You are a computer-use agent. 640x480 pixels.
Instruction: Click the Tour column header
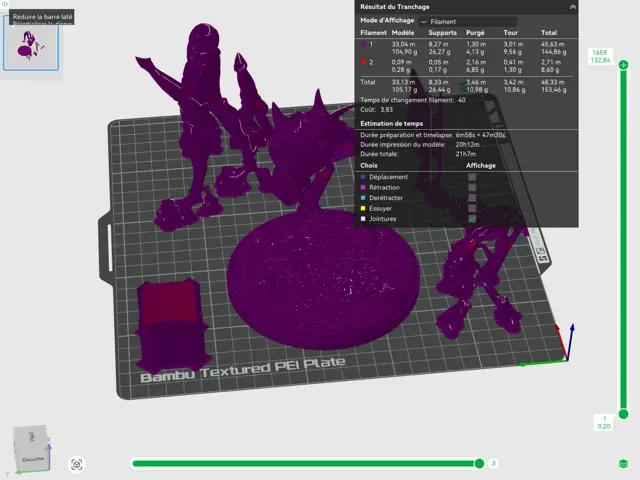point(510,33)
